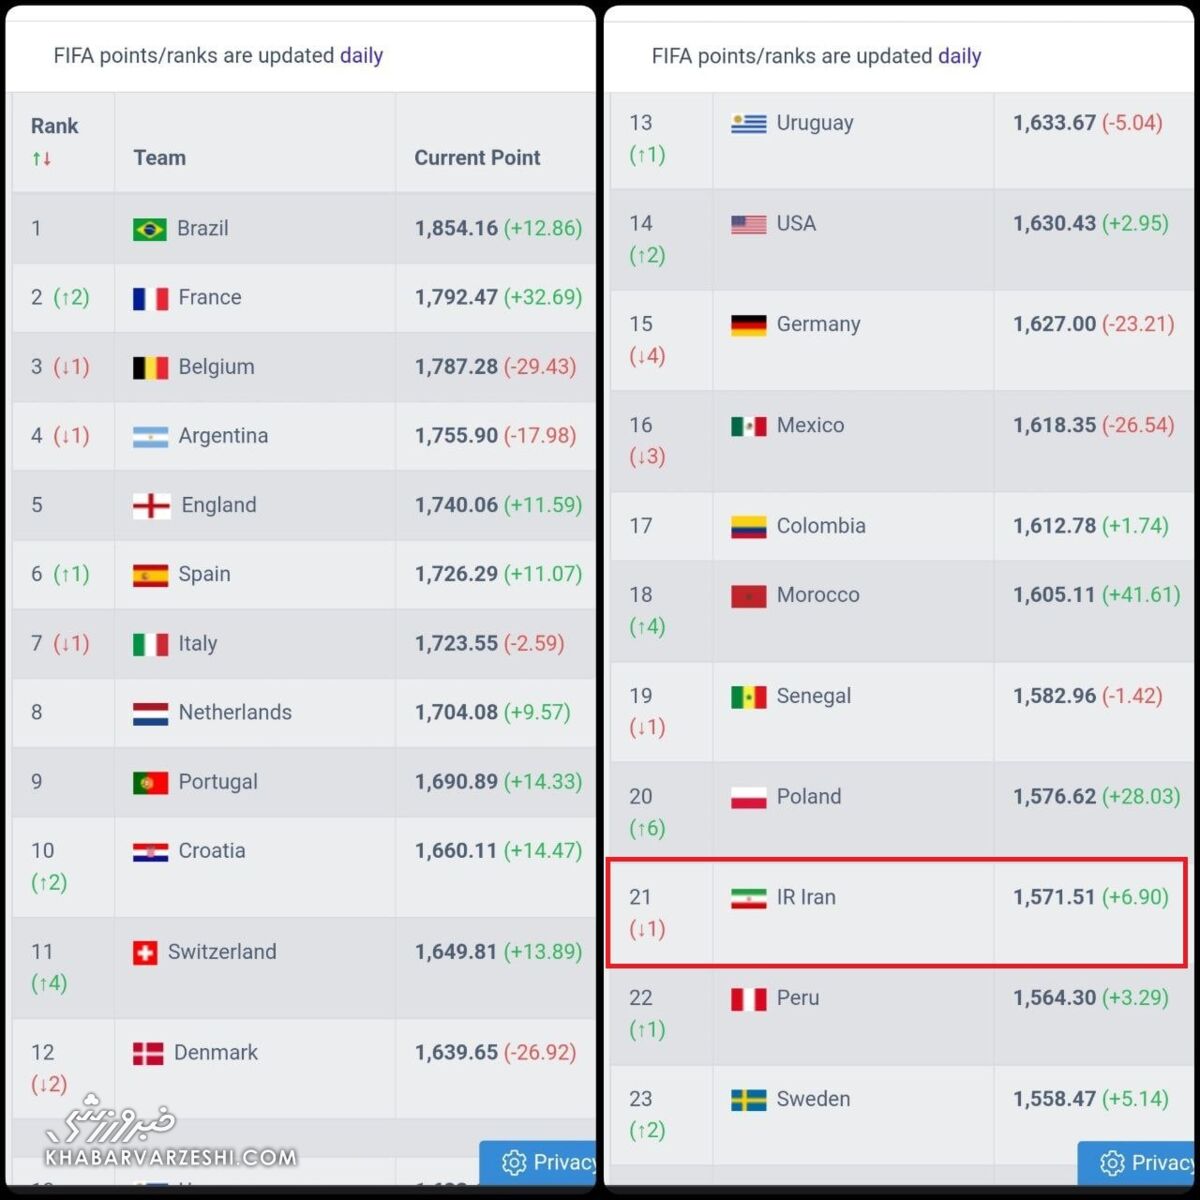This screenshot has width=1200, height=1200.
Task: Click the Current Point column header
Action: click(x=477, y=158)
